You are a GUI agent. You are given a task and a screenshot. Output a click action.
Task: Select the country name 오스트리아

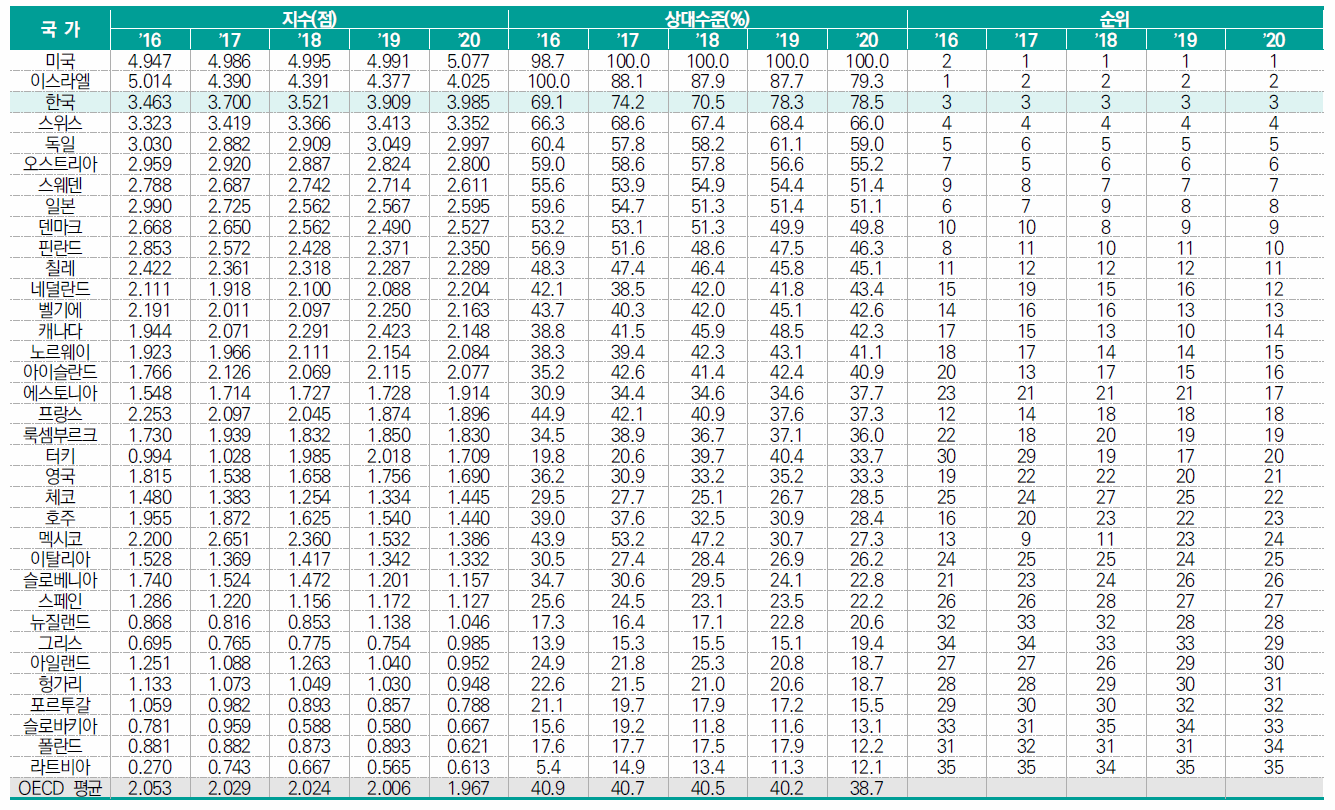[60, 165]
